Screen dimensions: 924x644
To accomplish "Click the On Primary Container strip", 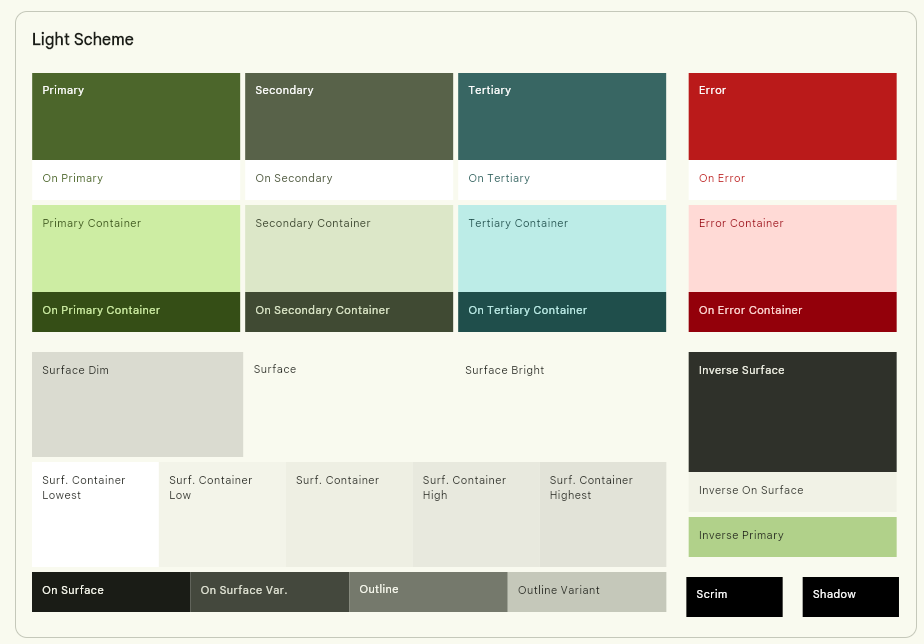I will (136, 311).
